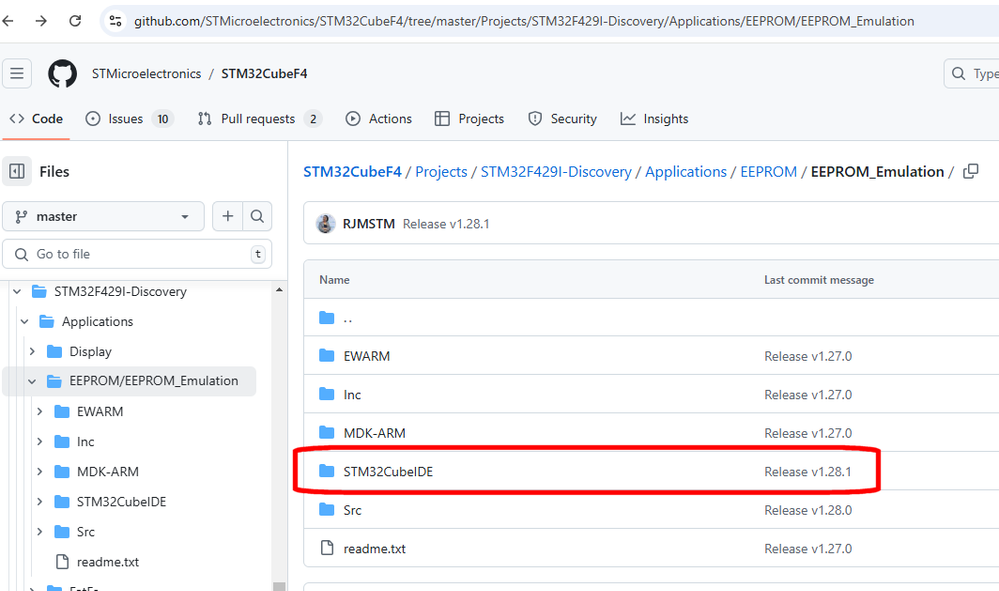Open RJMSTM committer profile name
The width and height of the screenshot is (999, 591).
click(x=369, y=224)
